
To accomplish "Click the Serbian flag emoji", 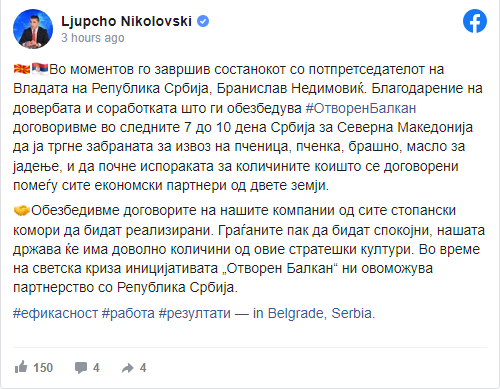I will point(40,69).
